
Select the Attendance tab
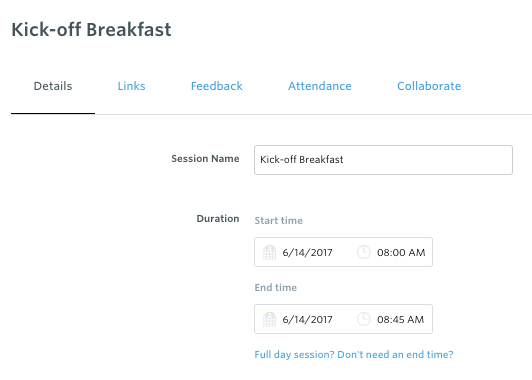[x=320, y=86]
